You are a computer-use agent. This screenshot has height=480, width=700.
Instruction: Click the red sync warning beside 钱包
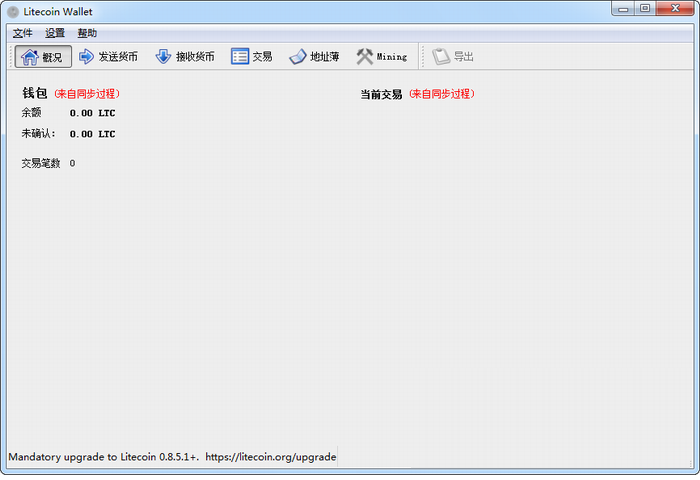click(x=87, y=94)
